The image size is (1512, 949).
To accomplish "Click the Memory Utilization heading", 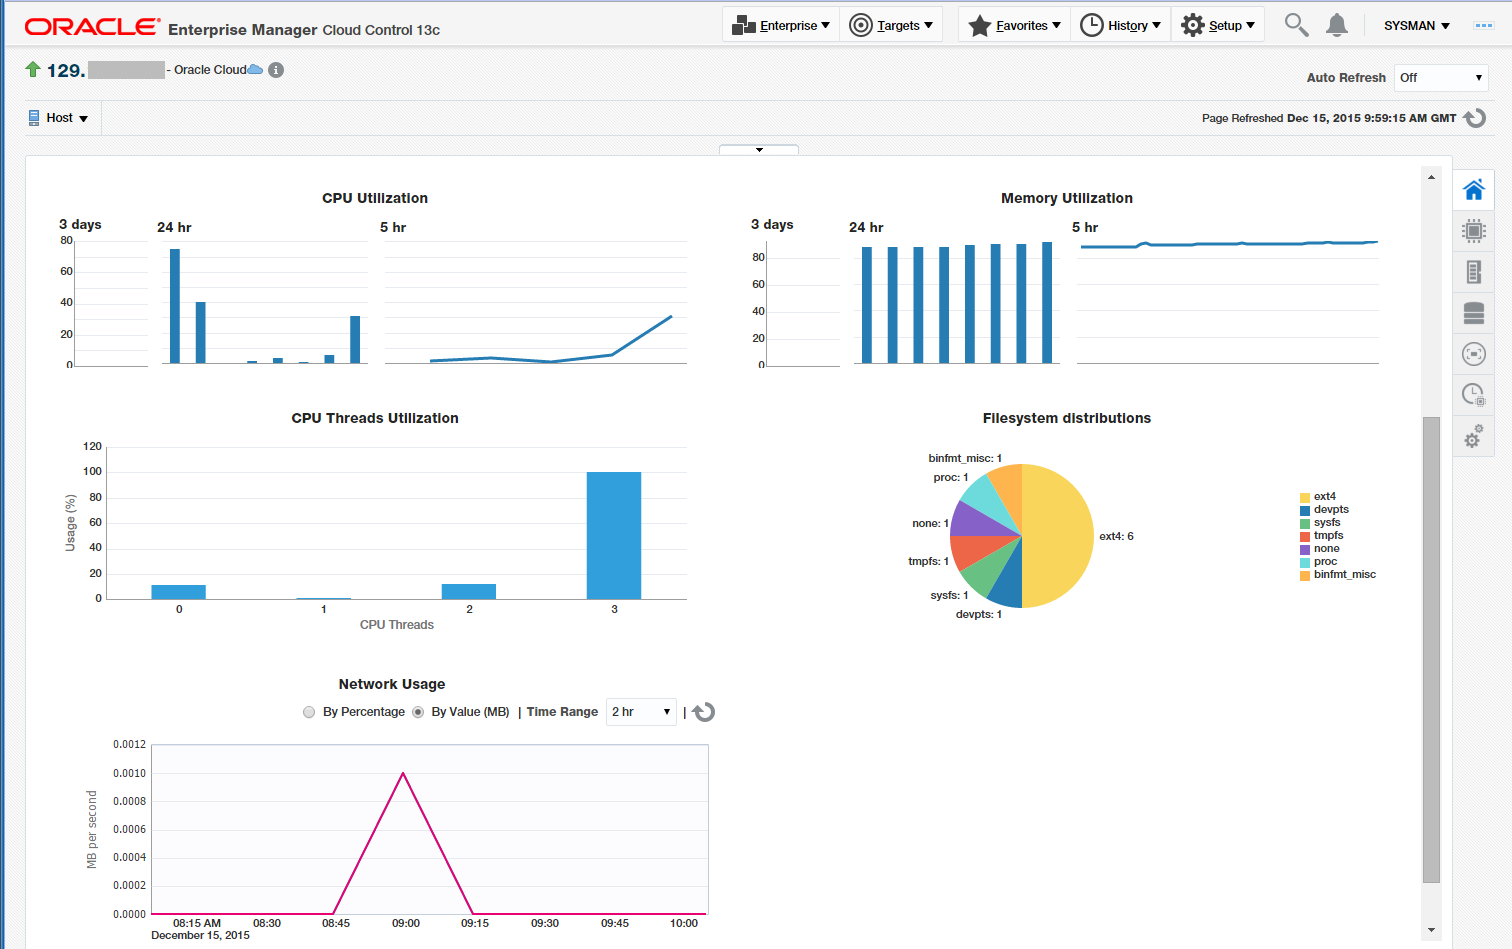I will pyautogui.click(x=1067, y=198).
